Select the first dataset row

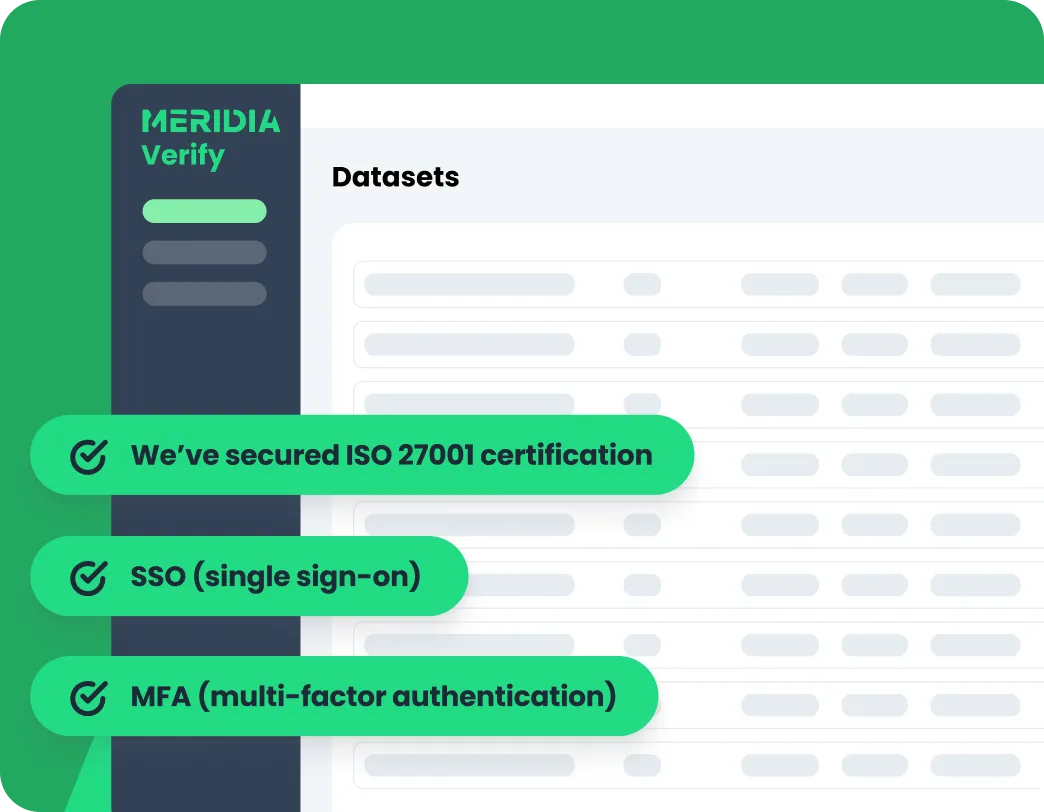click(x=698, y=284)
